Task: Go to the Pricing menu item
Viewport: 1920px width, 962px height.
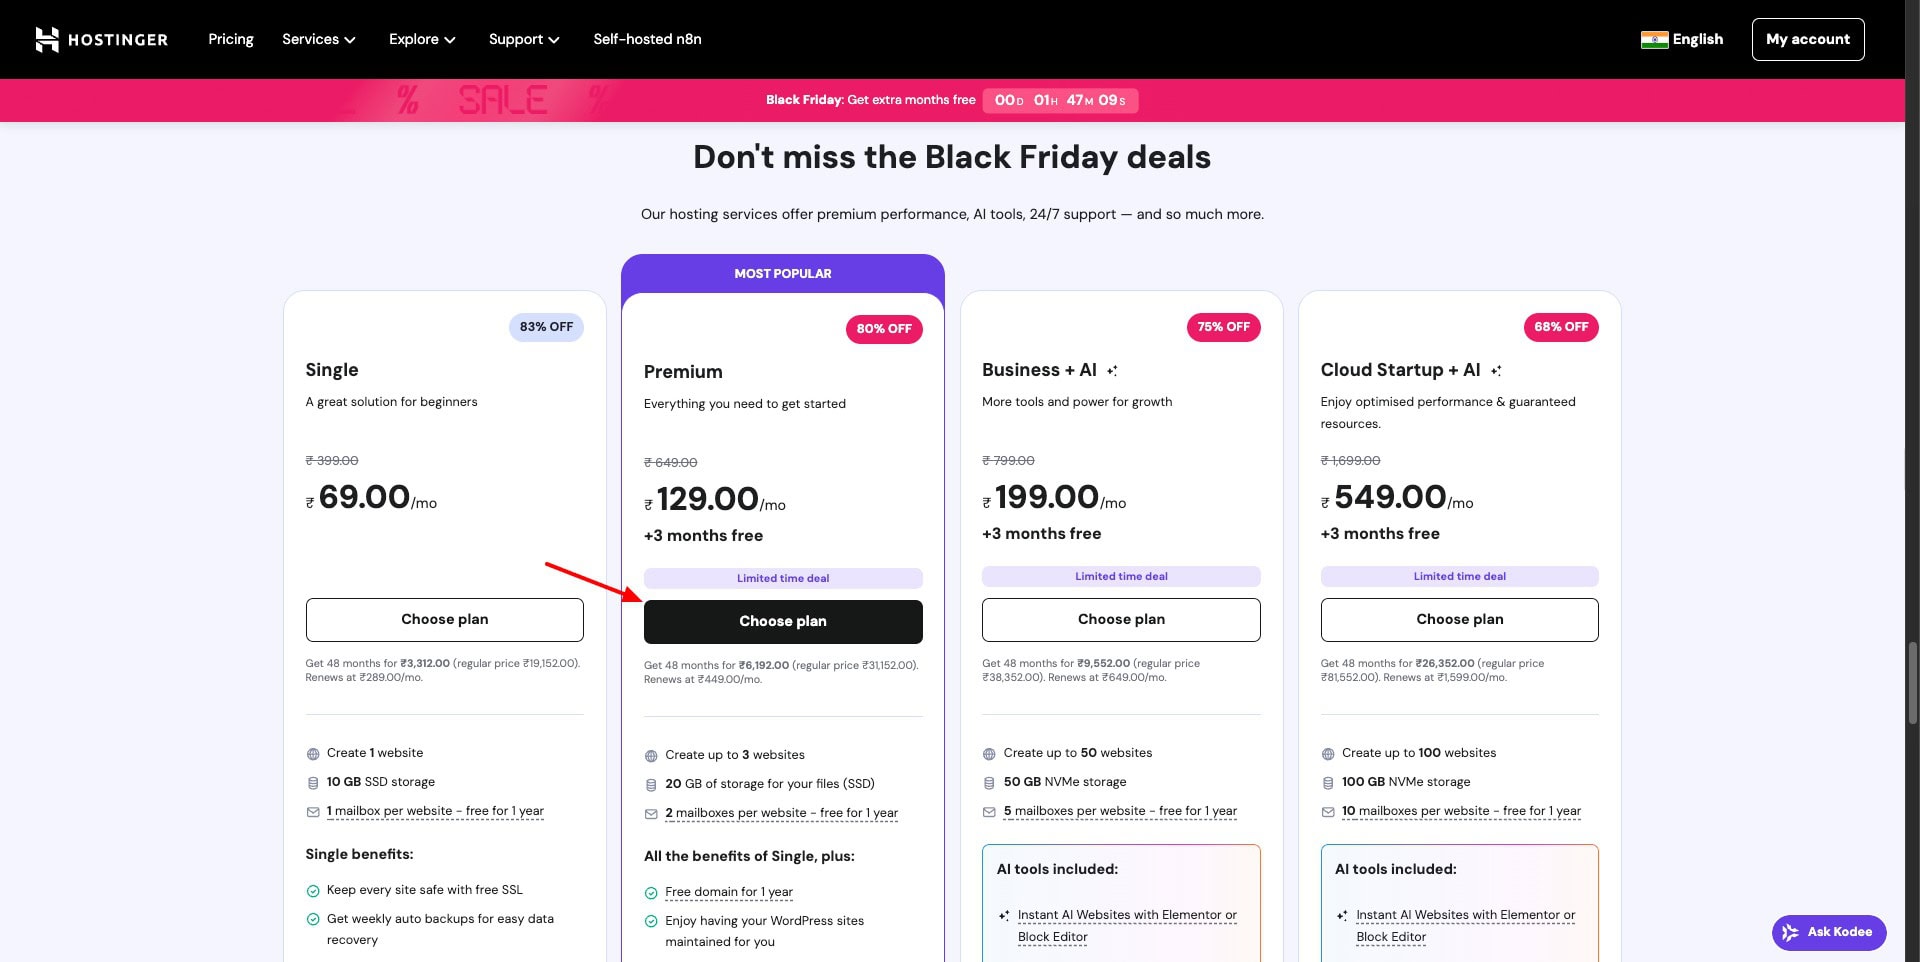Action: pyautogui.click(x=231, y=39)
